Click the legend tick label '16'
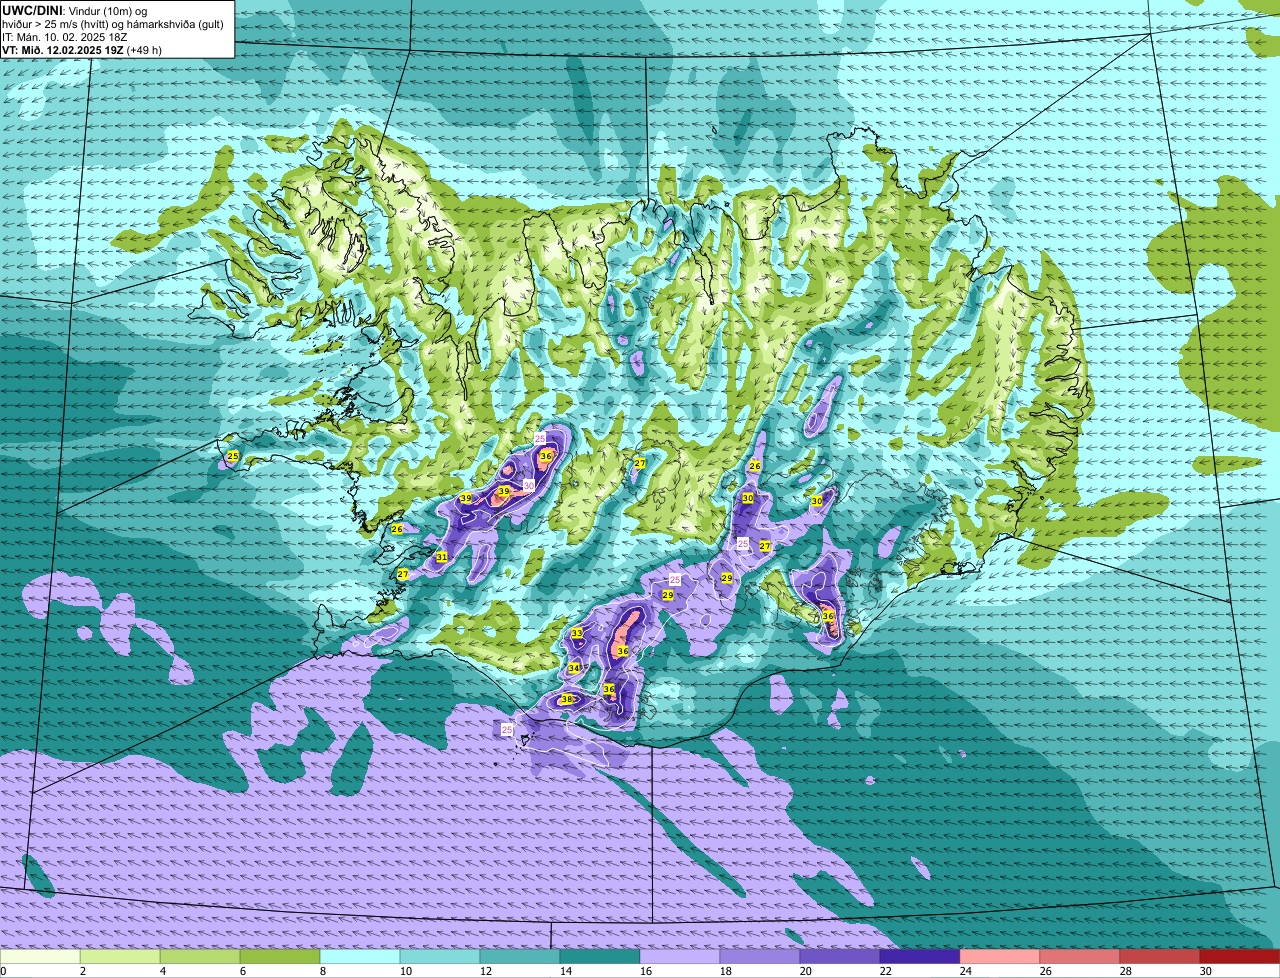Viewport: 1280px width, 978px height. pos(646,971)
